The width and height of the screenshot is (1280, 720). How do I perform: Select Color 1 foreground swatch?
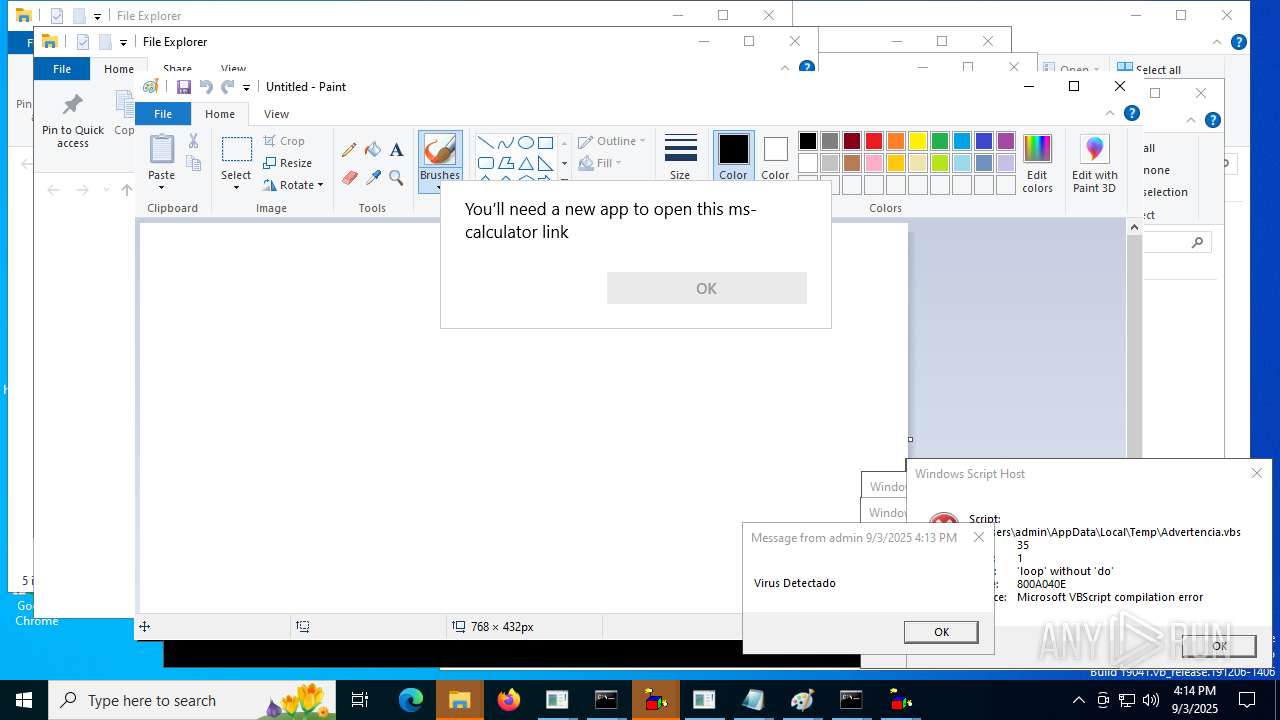pyautogui.click(x=733, y=157)
